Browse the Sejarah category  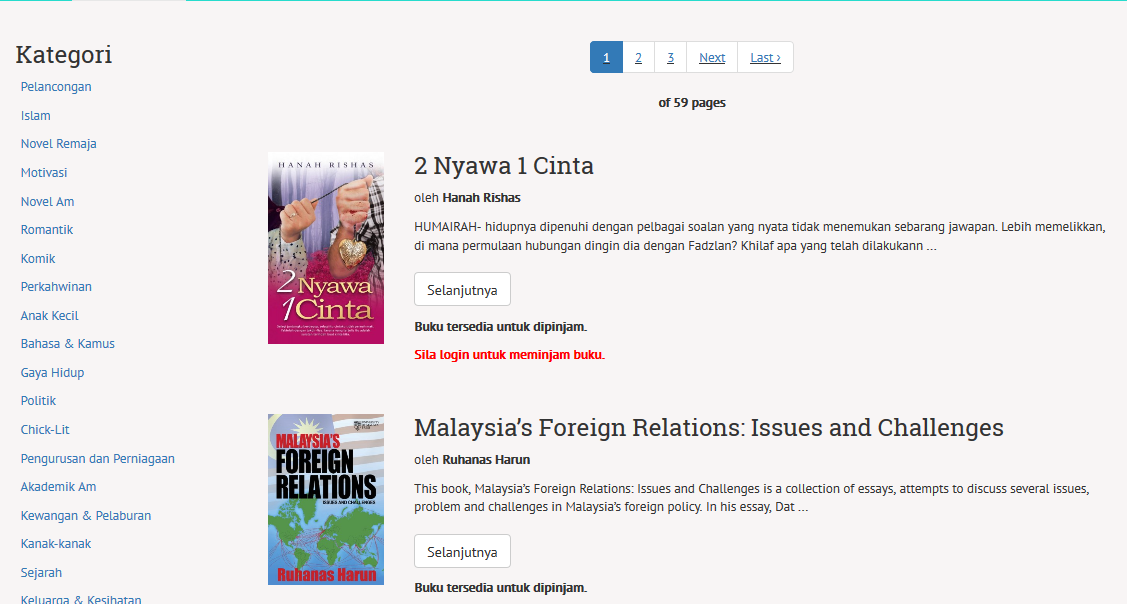pos(42,573)
